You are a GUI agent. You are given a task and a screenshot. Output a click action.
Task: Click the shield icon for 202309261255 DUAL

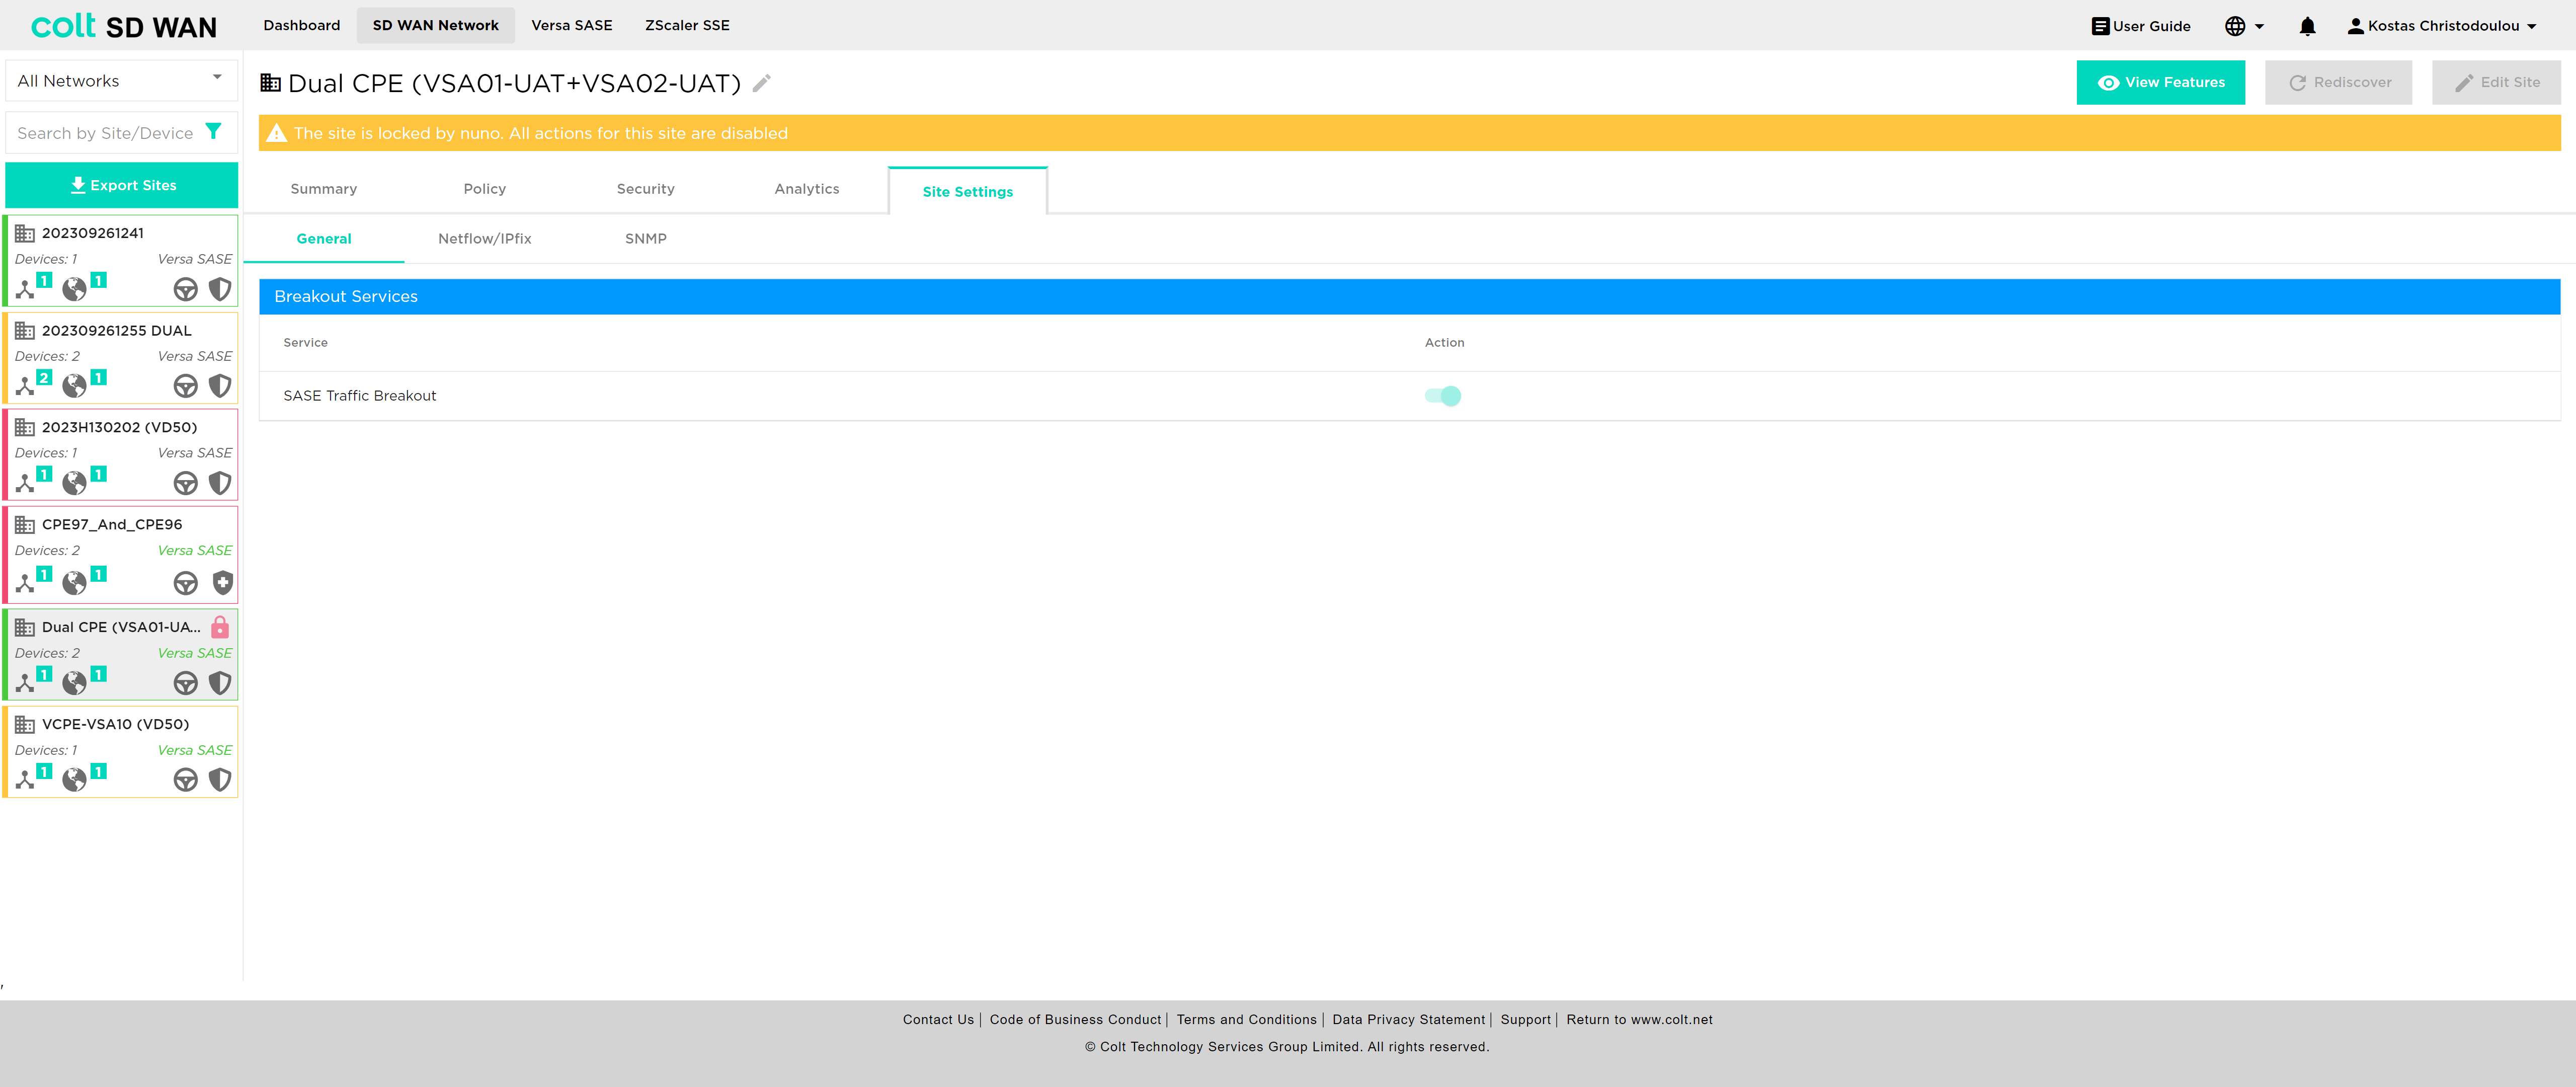coord(220,386)
